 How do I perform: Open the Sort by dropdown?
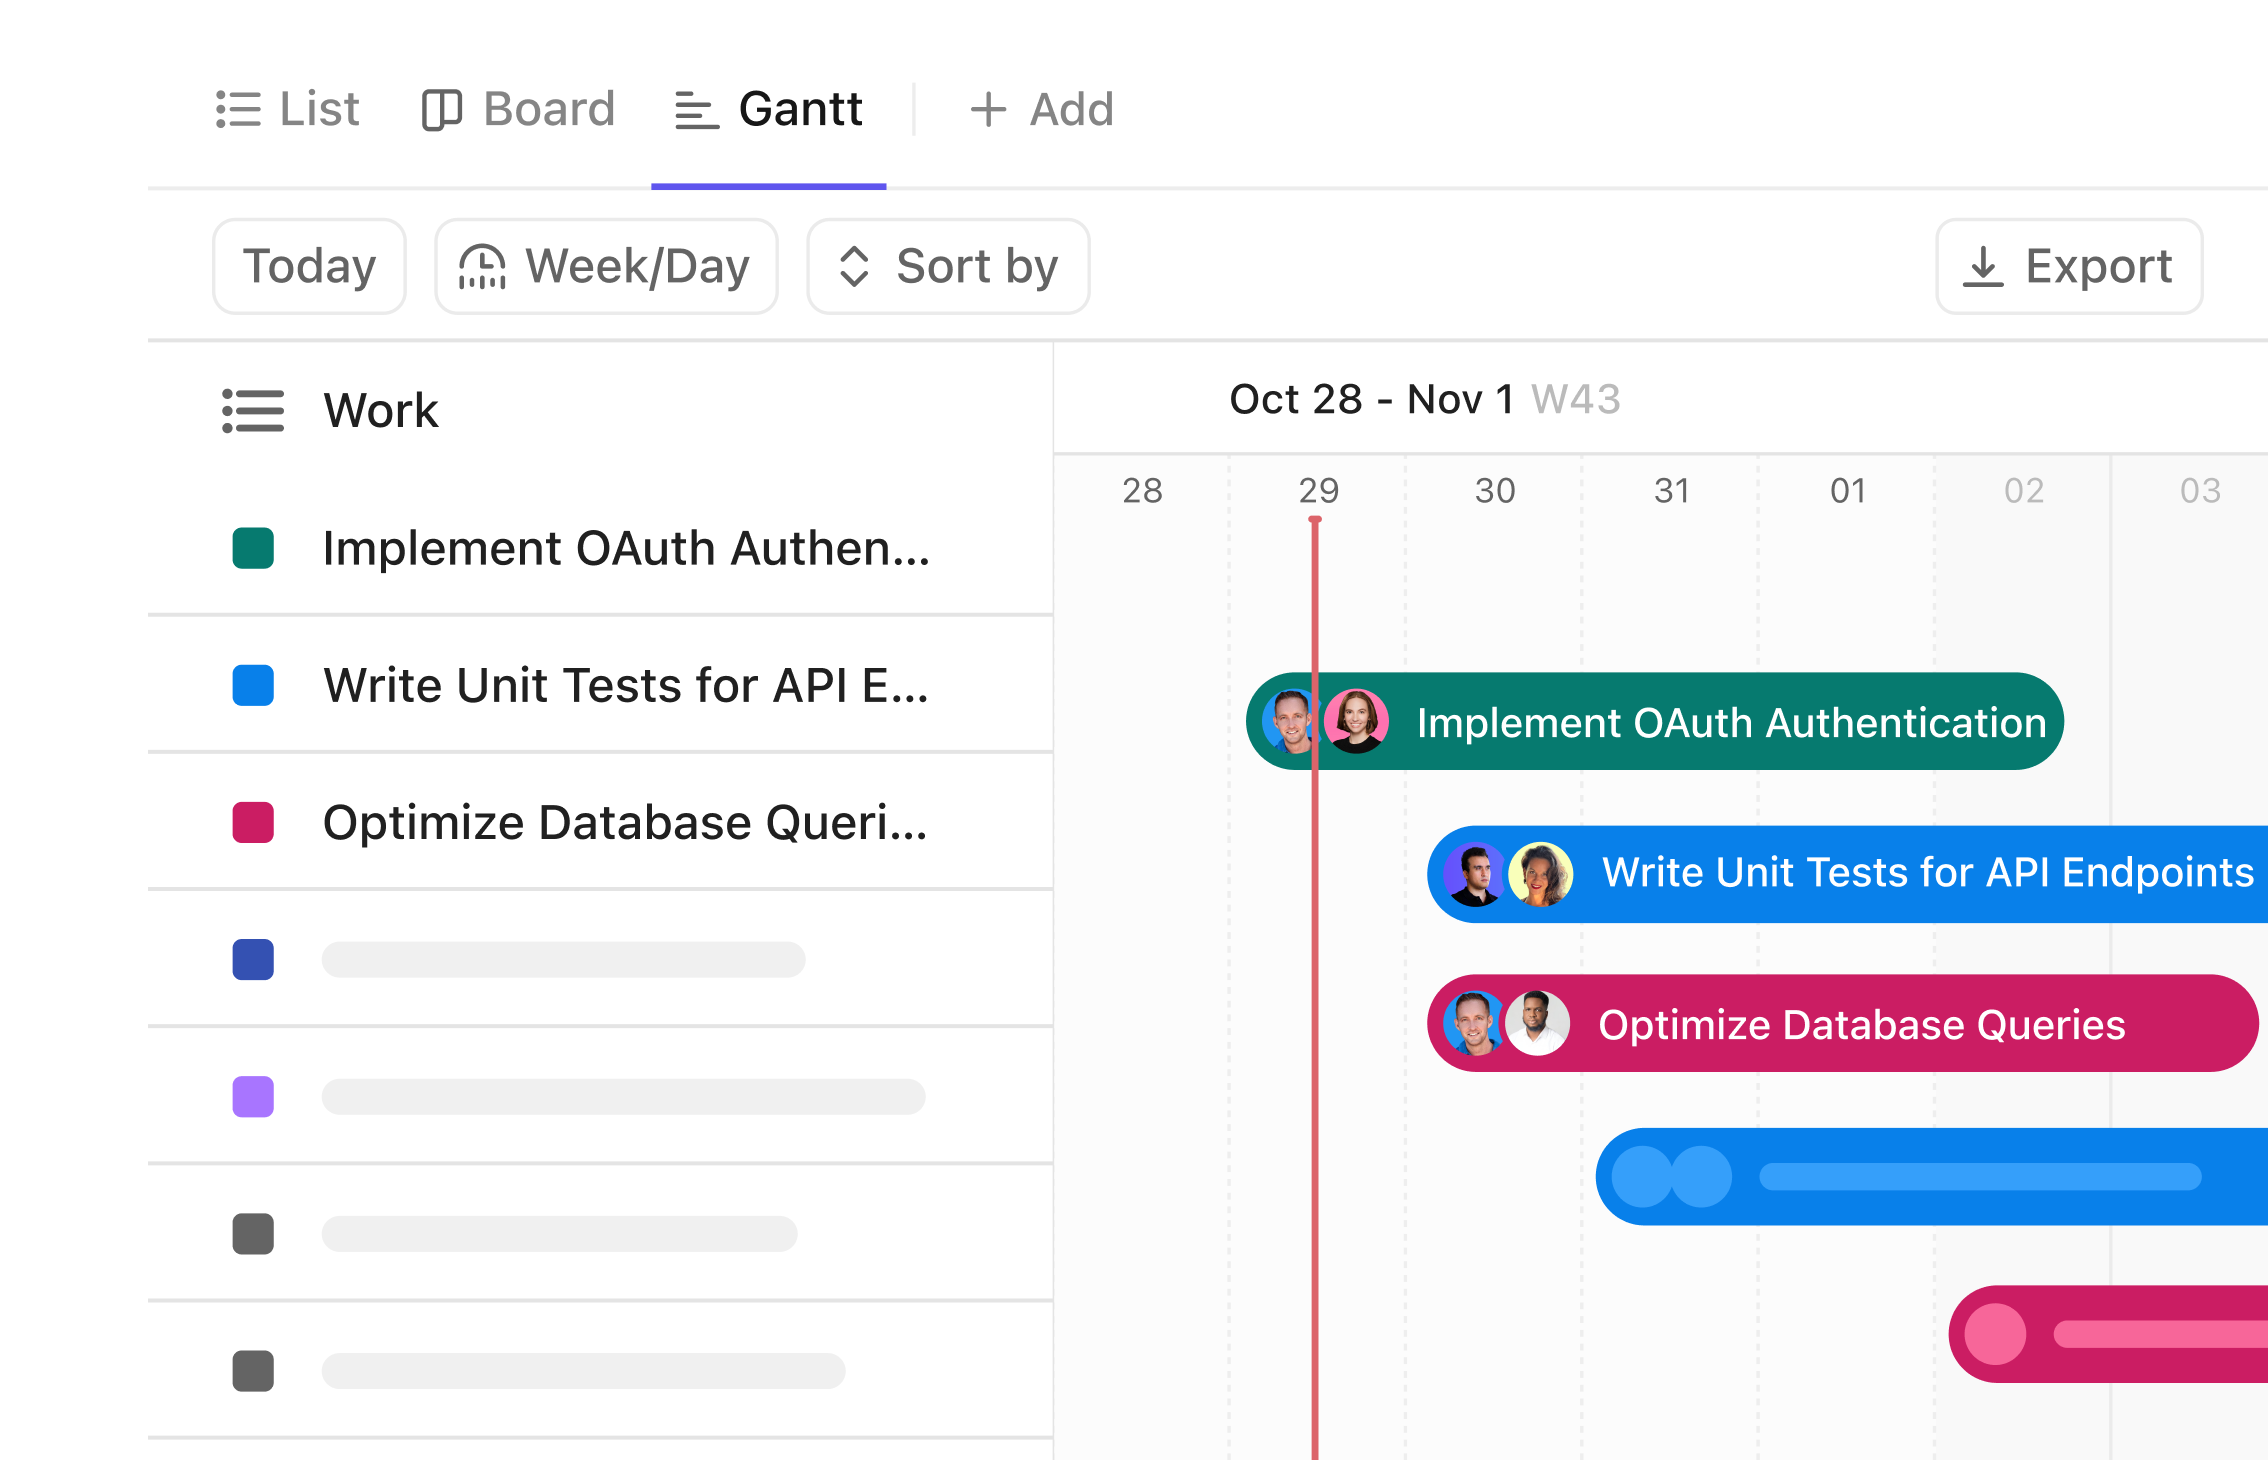pyautogui.click(x=948, y=267)
